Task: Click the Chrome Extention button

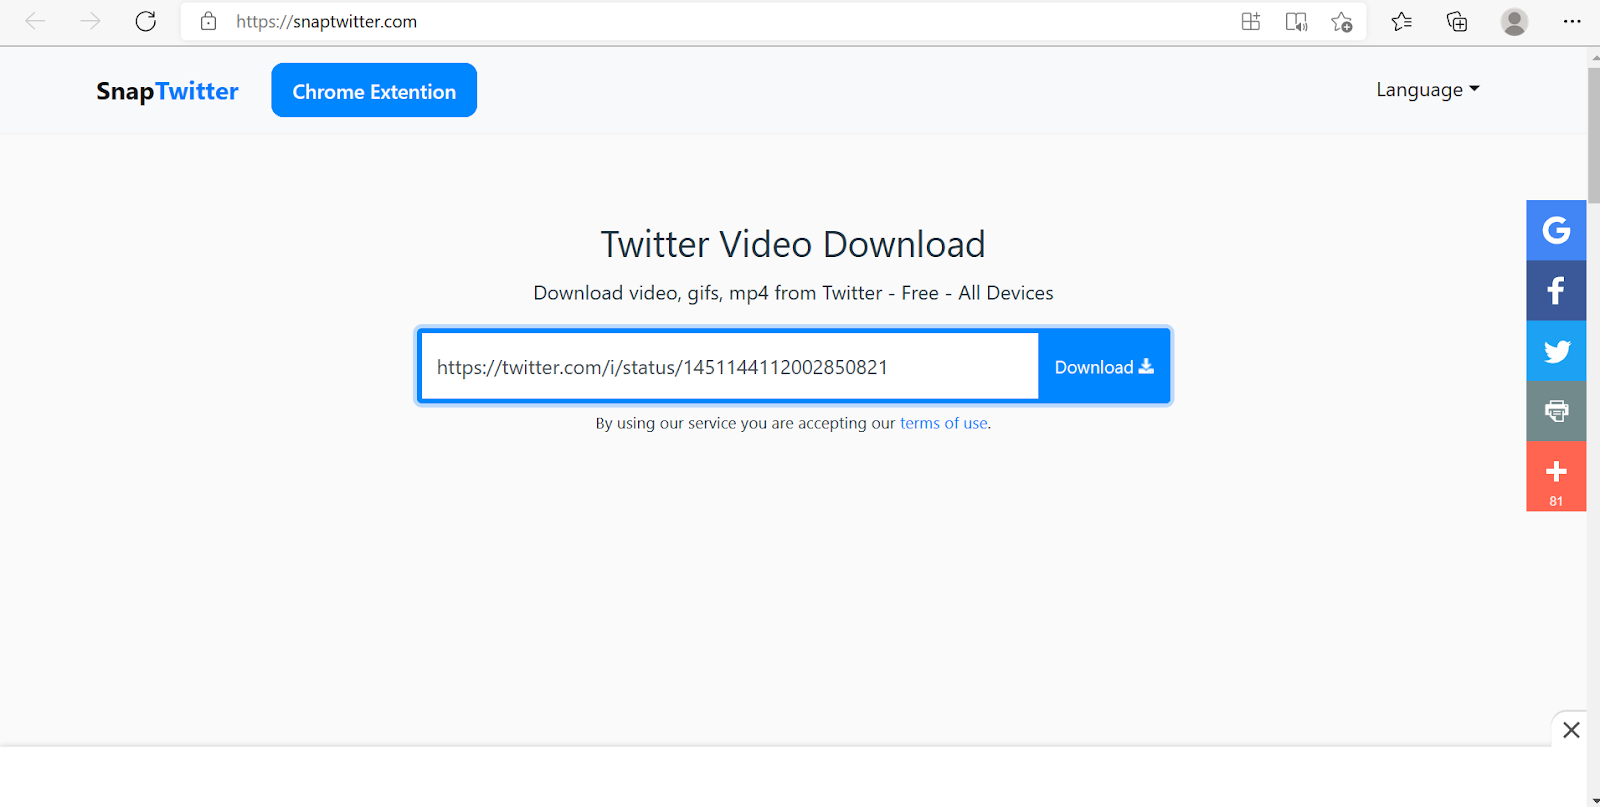Action: pos(374,90)
